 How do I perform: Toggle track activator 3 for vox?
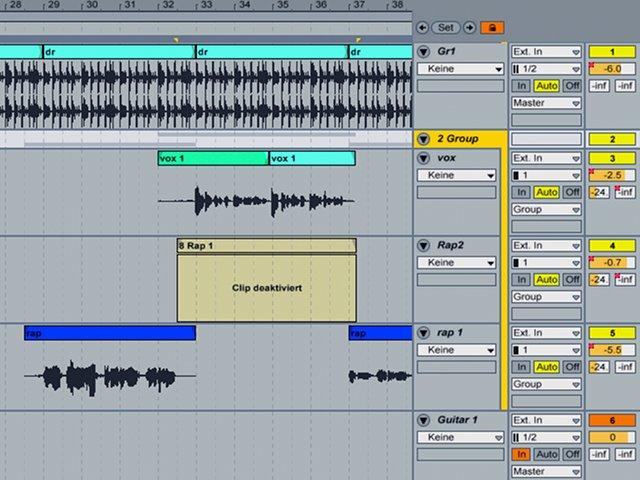pyautogui.click(x=612, y=158)
